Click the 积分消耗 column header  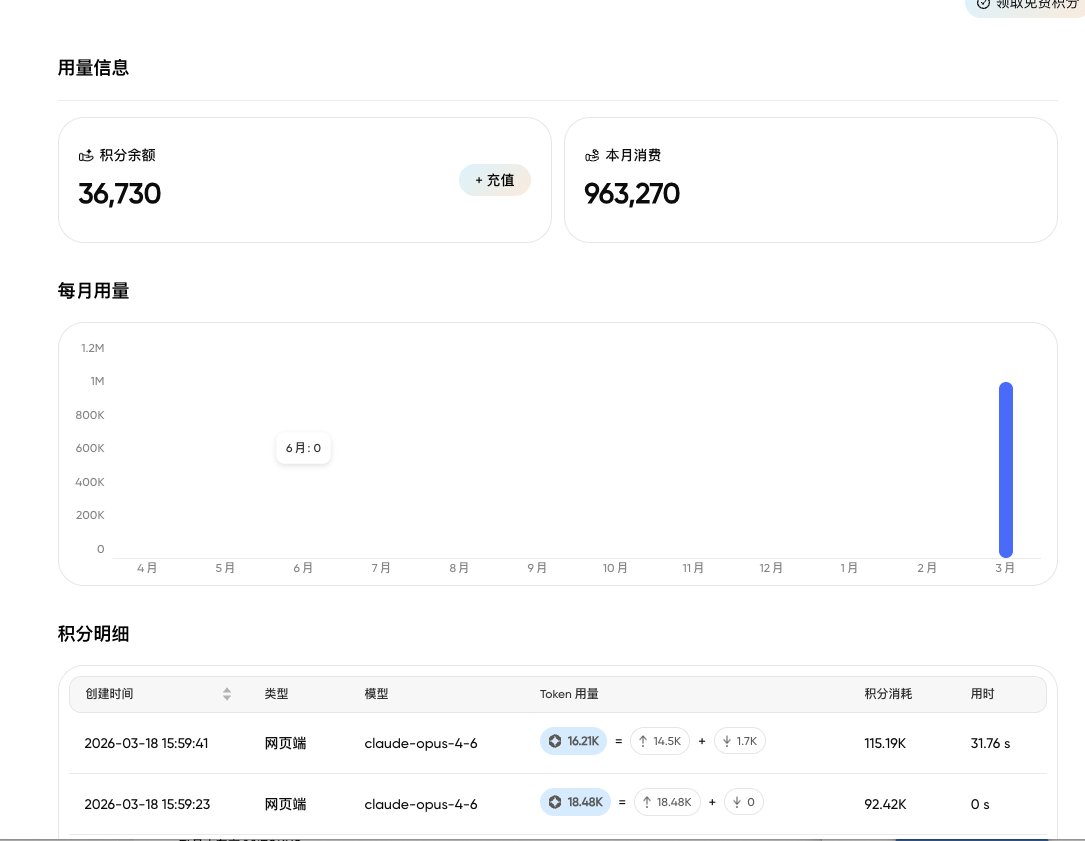888,694
